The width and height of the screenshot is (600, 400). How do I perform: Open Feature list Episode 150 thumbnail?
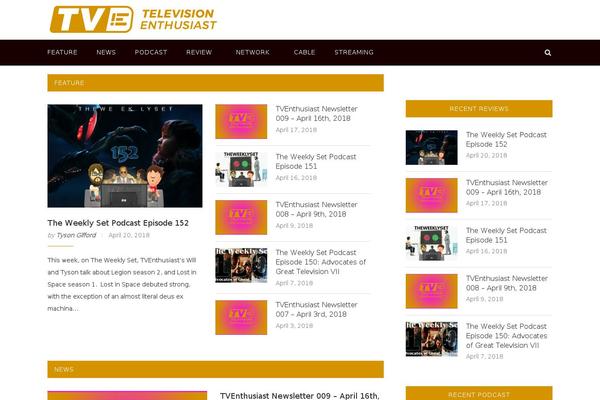[x=241, y=265]
